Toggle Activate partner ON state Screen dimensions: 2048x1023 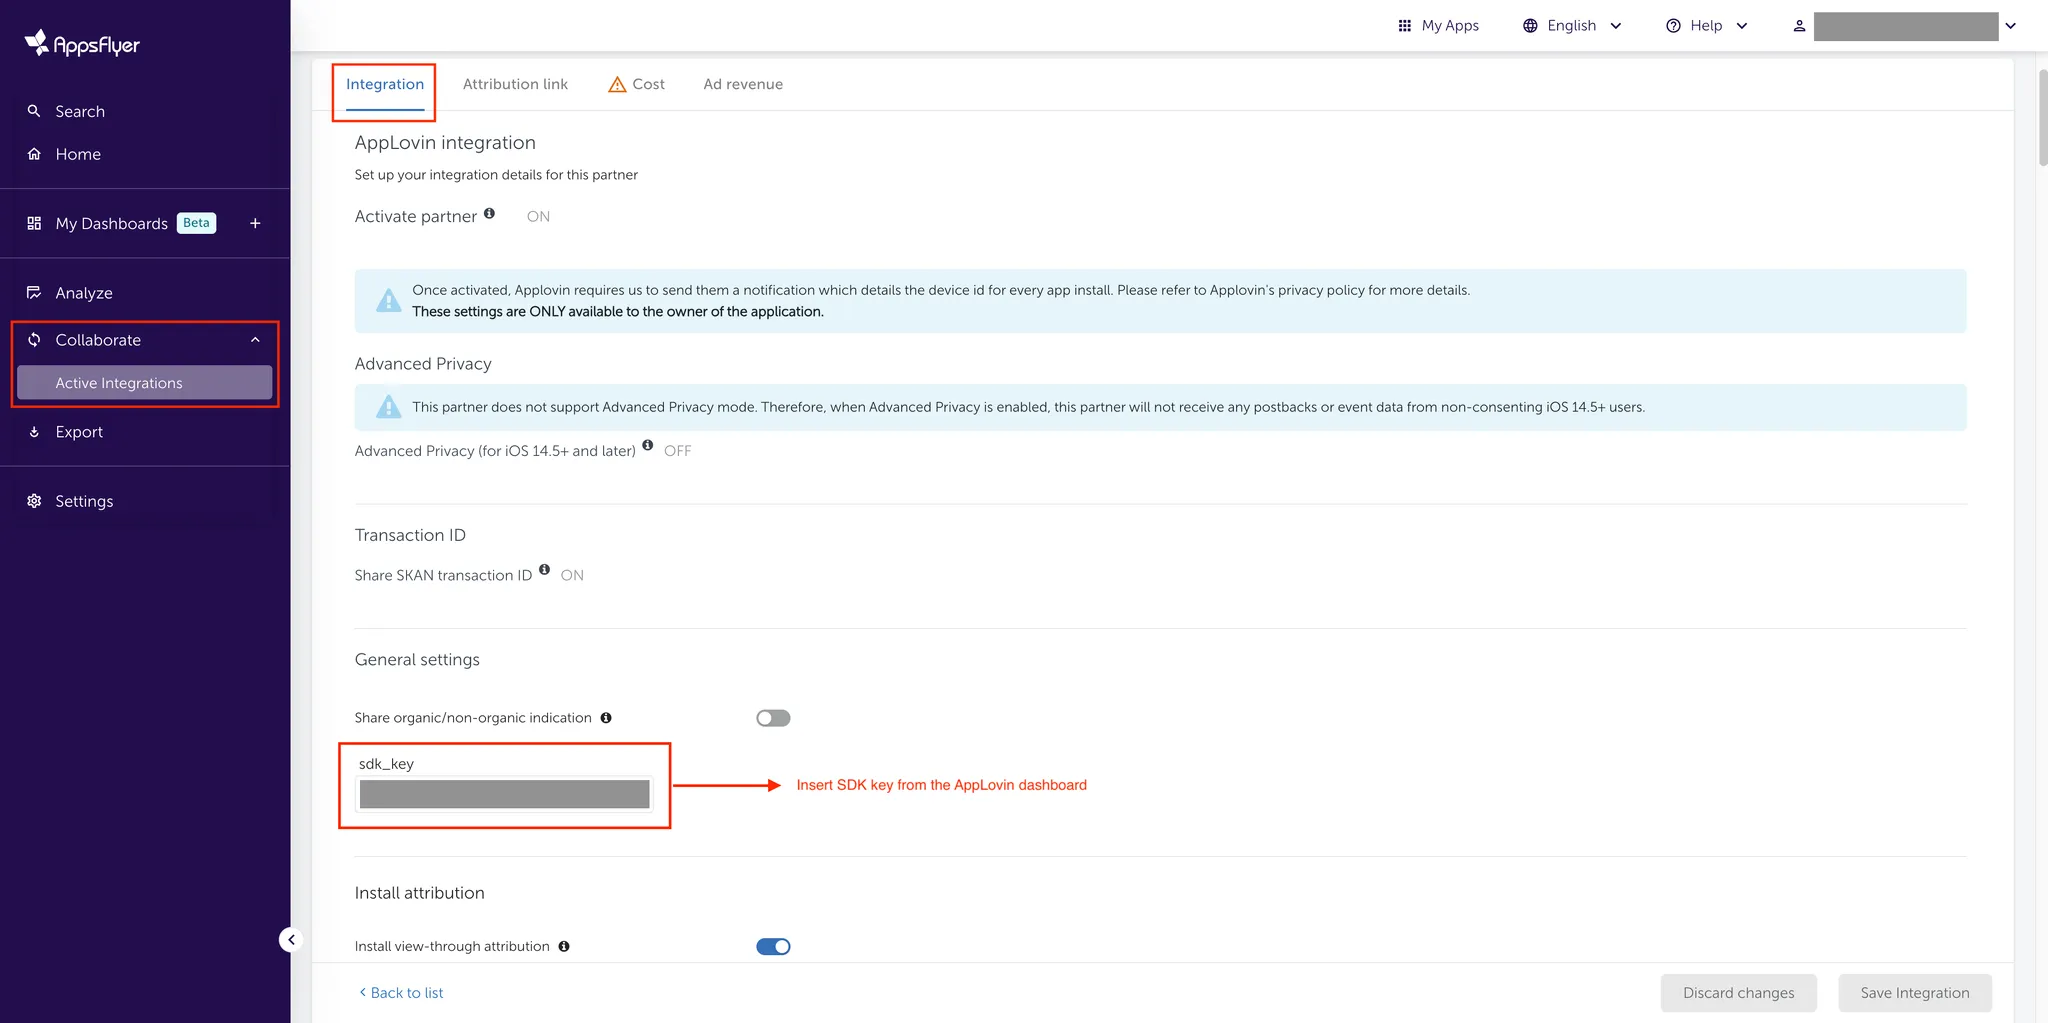538,217
